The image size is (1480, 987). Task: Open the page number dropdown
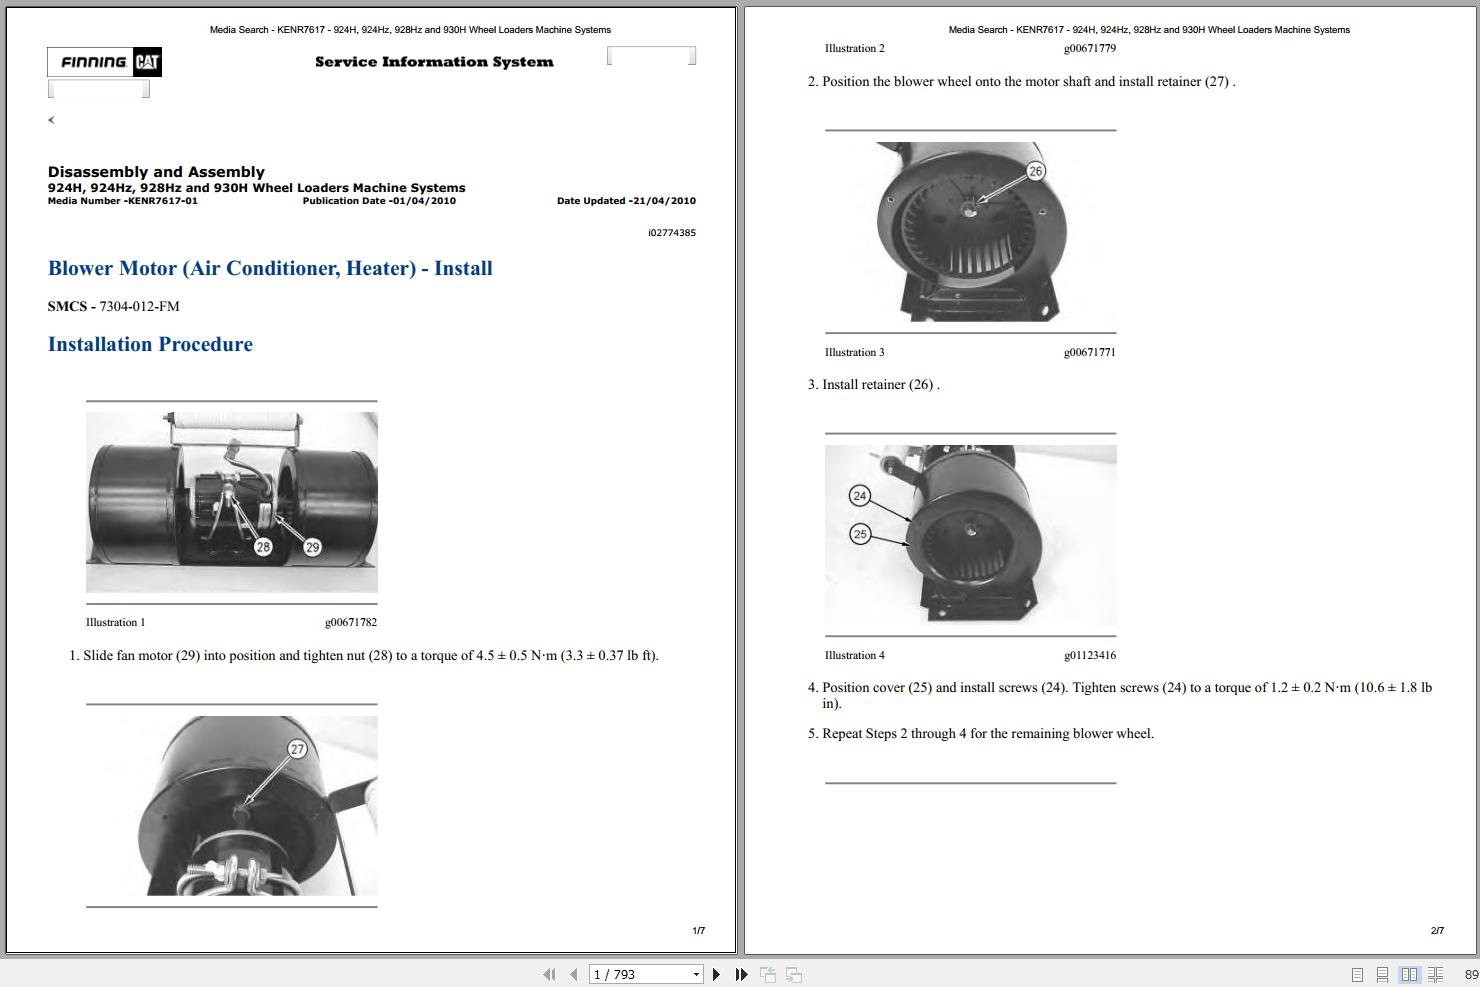point(696,973)
